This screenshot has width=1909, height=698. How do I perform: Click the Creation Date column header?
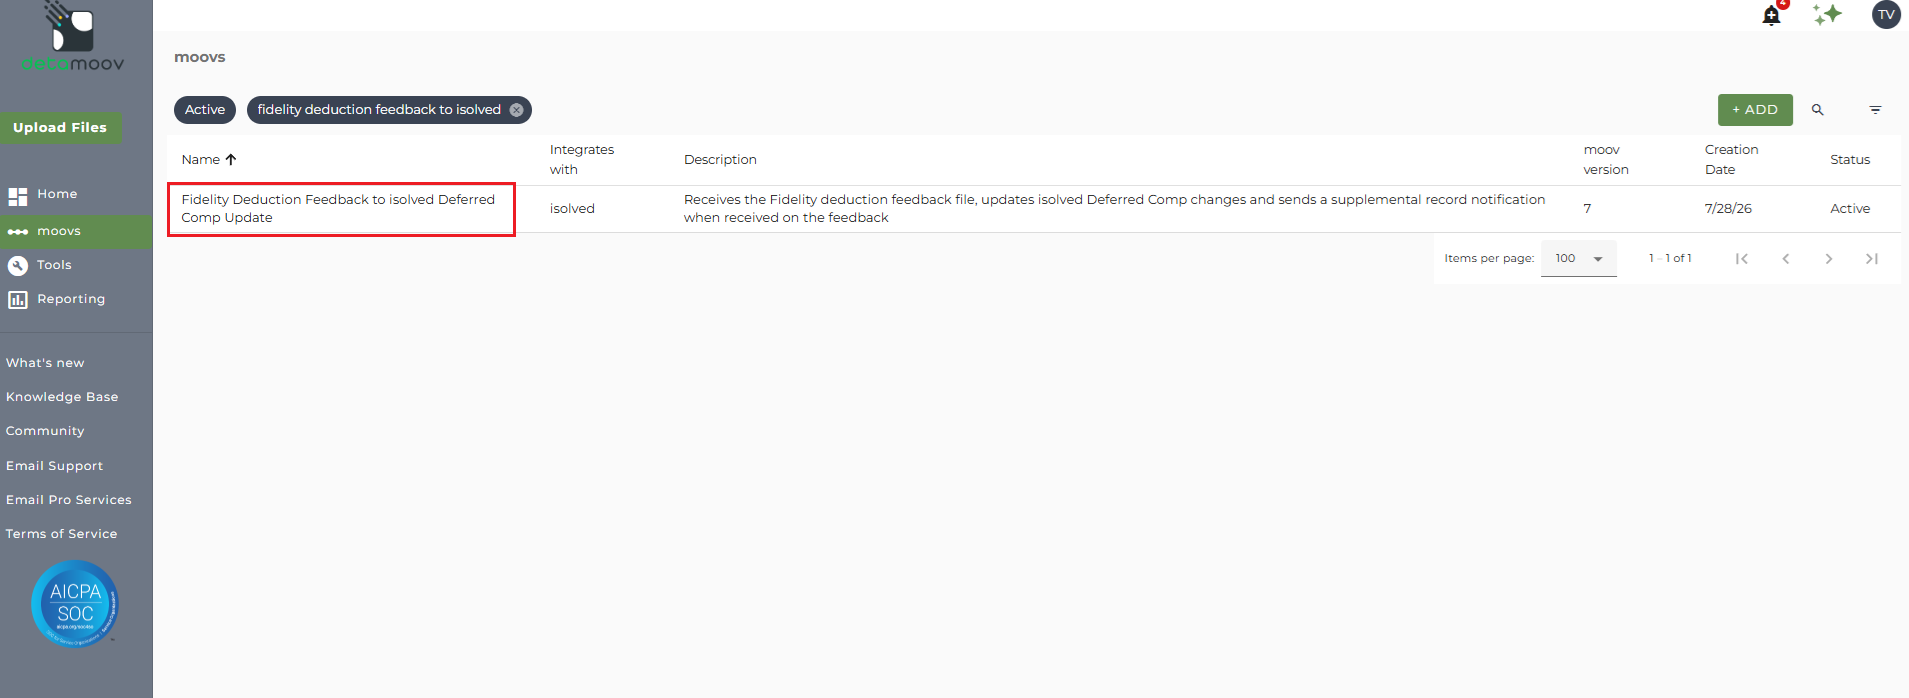tap(1731, 160)
